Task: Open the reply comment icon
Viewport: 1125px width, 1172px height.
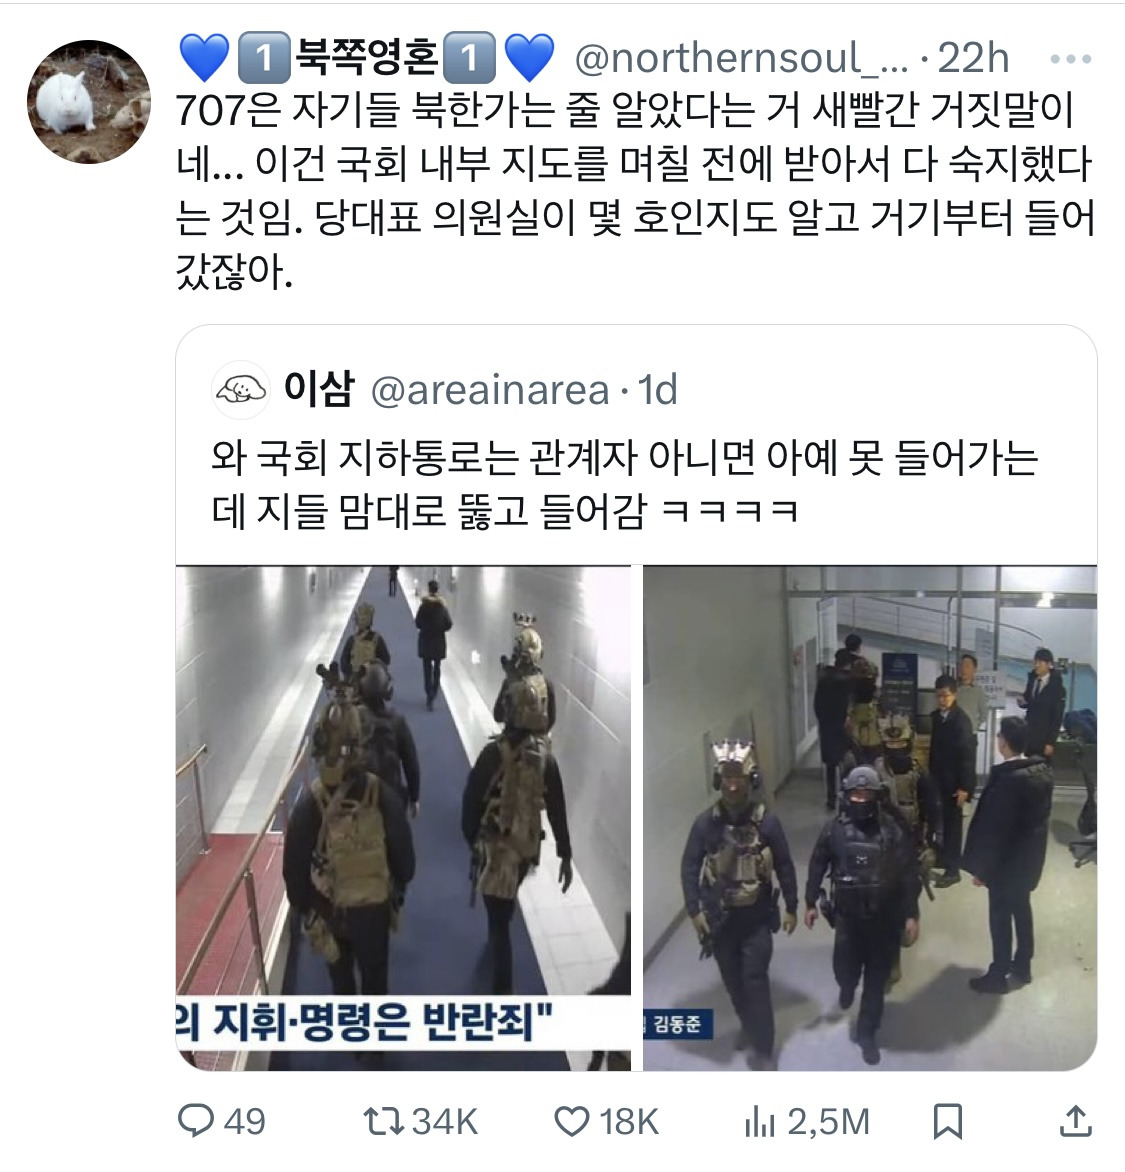Action: (x=196, y=1121)
